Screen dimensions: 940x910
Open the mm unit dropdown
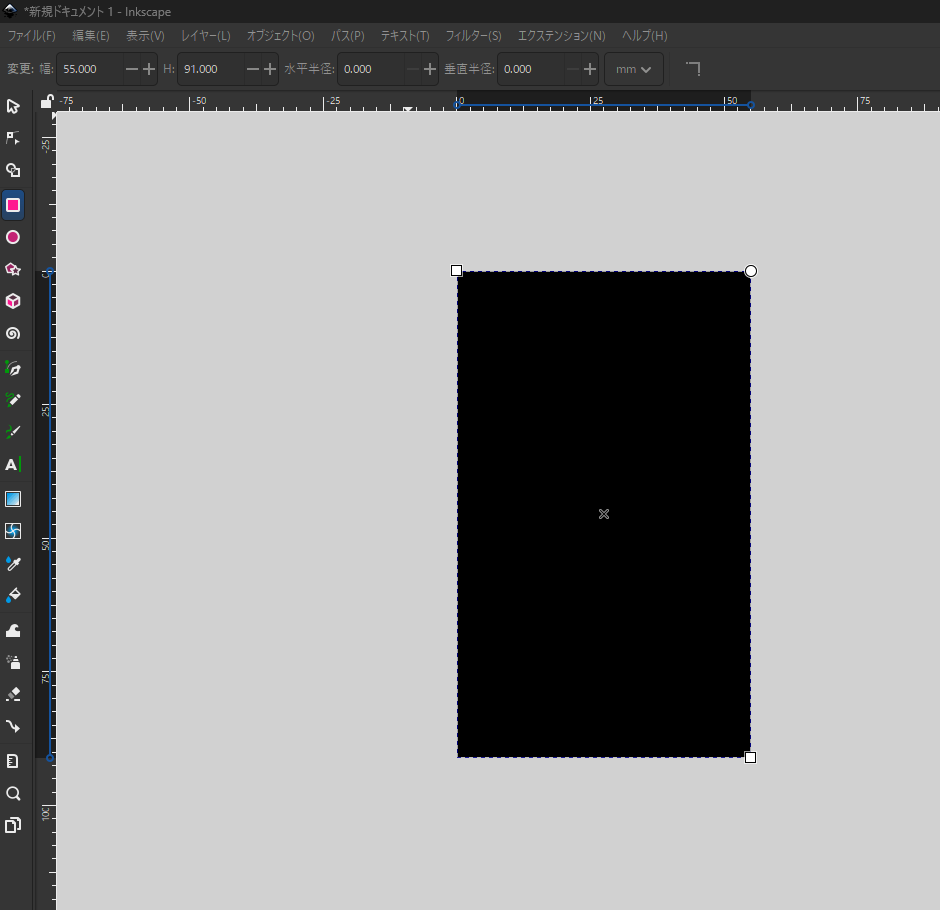tap(634, 69)
